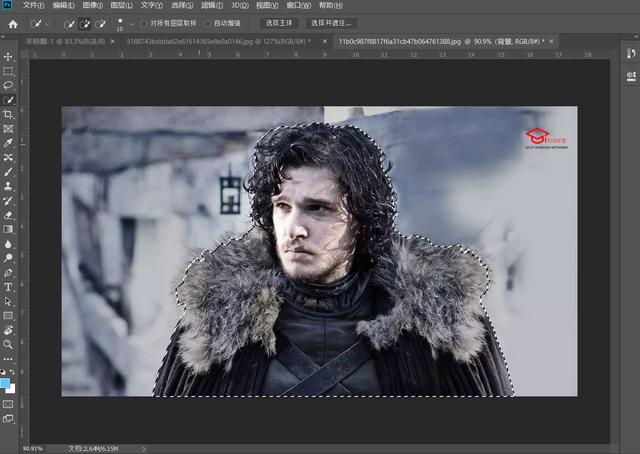Open the 图像 menu
Viewport: 640px width, 454px height.
pos(93,5)
